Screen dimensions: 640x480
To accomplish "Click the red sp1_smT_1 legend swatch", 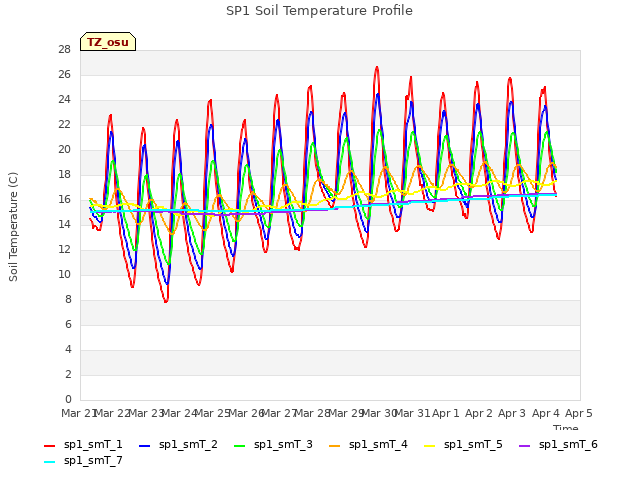I will click(x=49, y=446).
